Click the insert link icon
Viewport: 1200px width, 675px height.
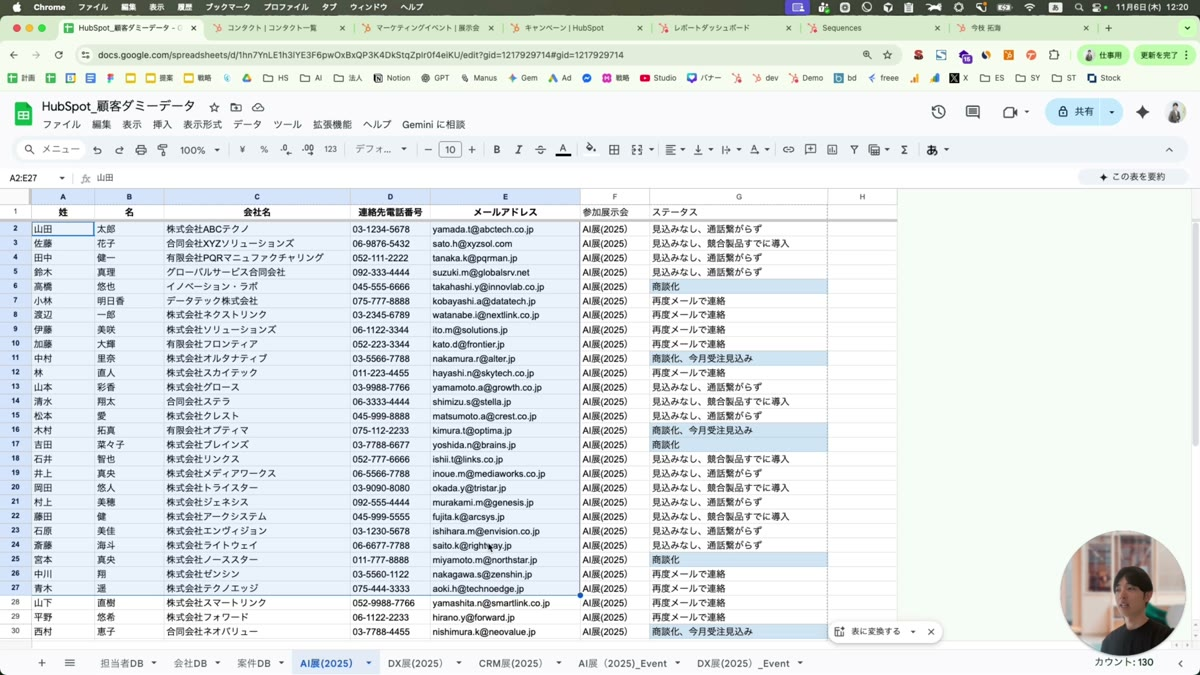click(788, 150)
